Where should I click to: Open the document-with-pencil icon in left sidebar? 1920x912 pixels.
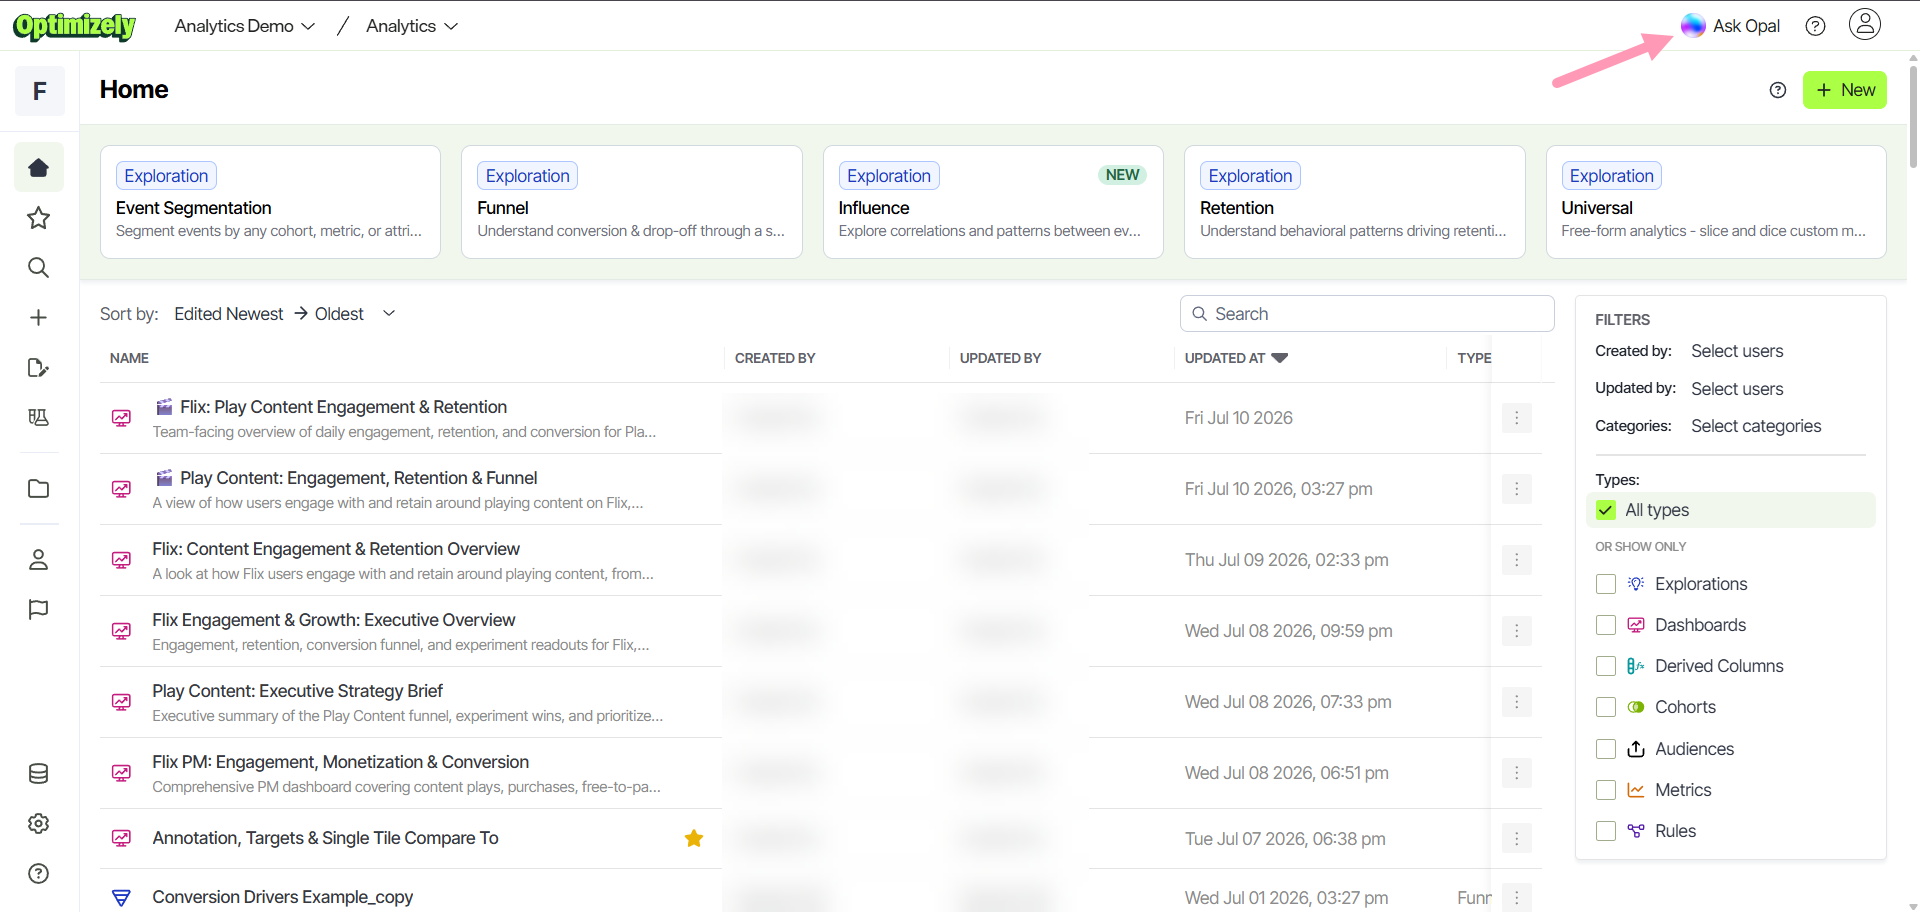[x=39, y=368]
